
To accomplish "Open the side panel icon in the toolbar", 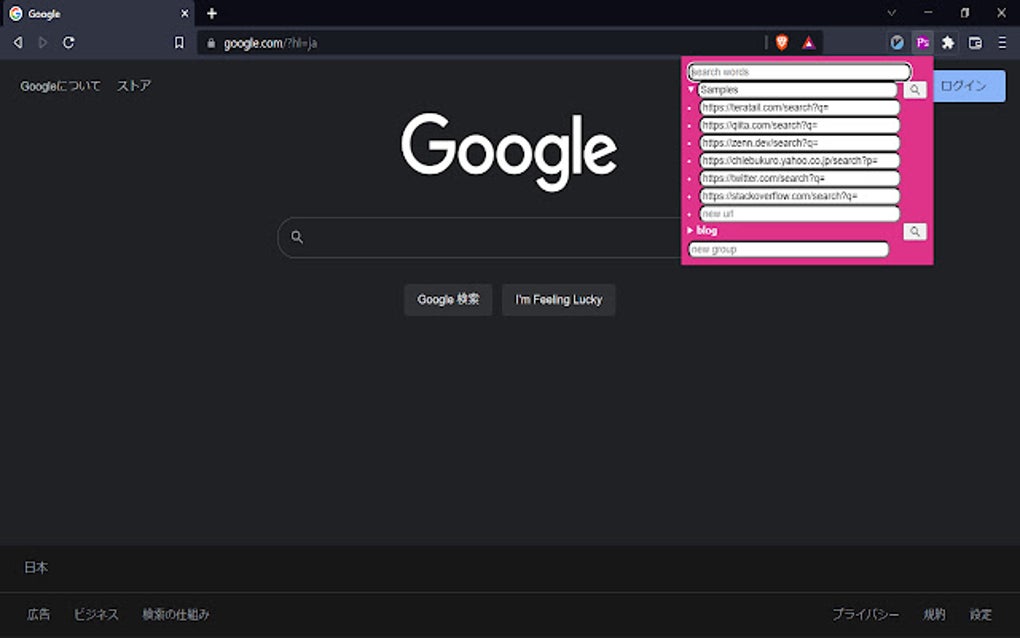I will click(x=974, y=42).
